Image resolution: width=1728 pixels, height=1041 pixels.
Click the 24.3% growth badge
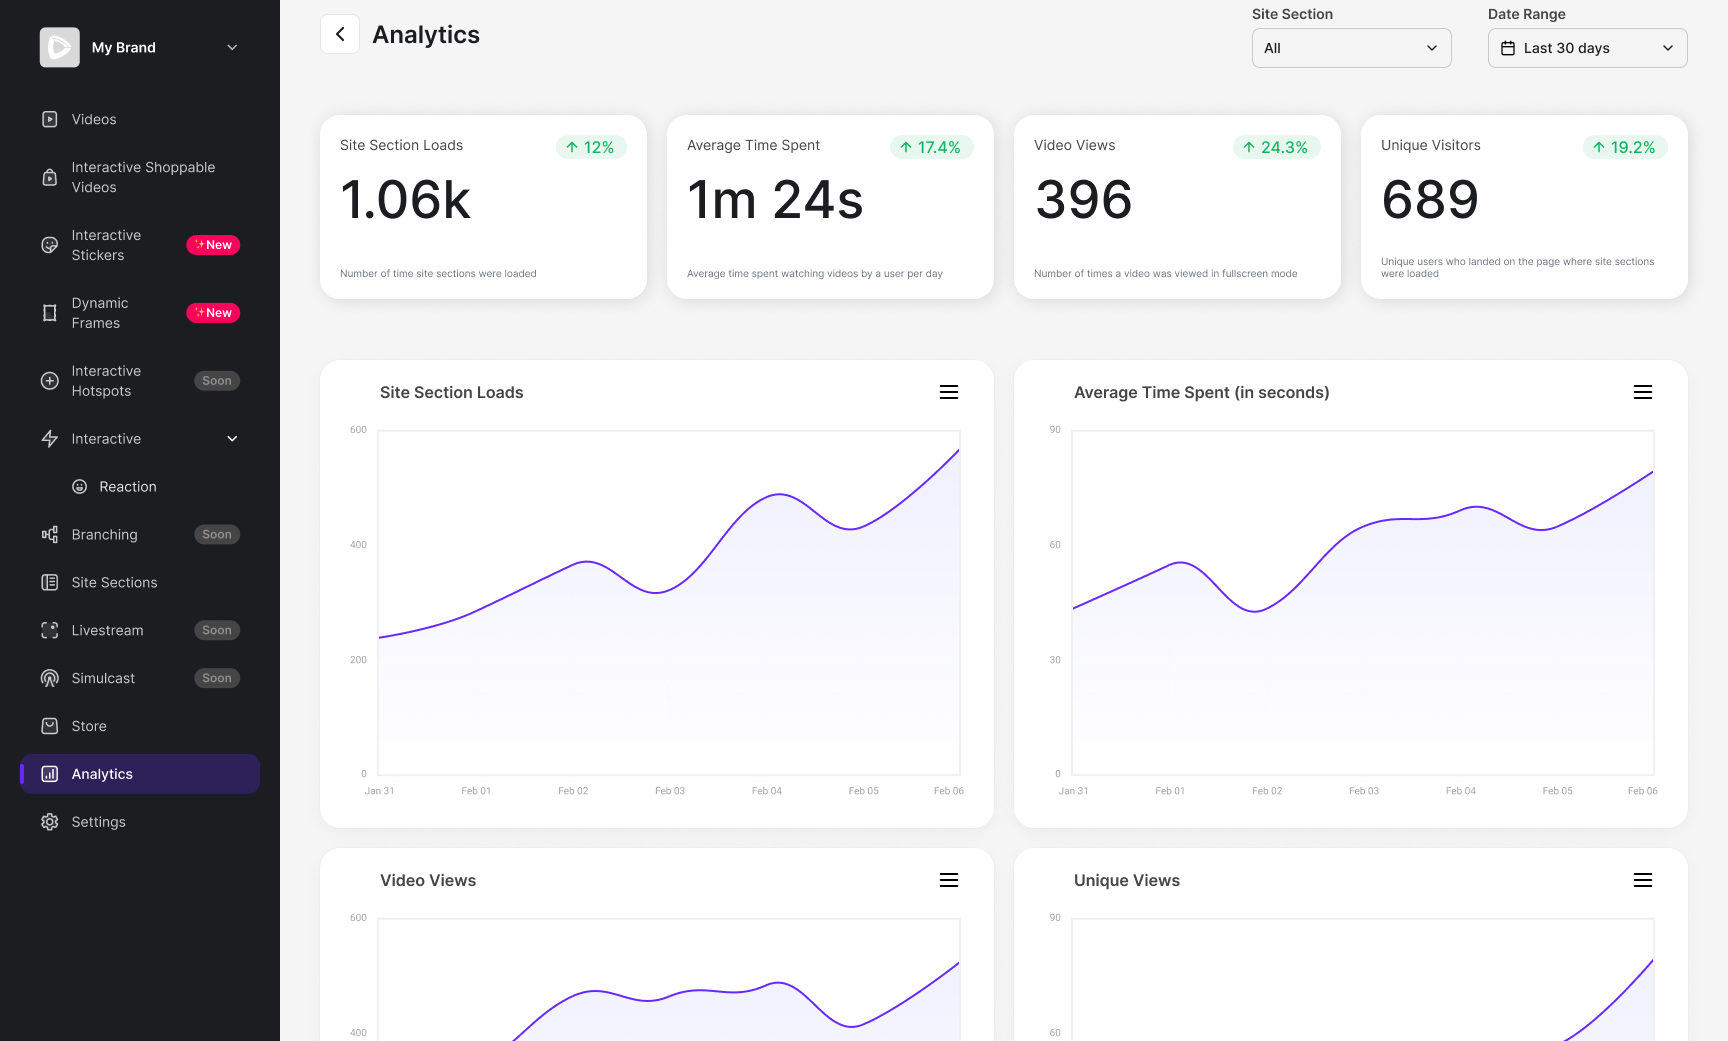pos(1277,147)
